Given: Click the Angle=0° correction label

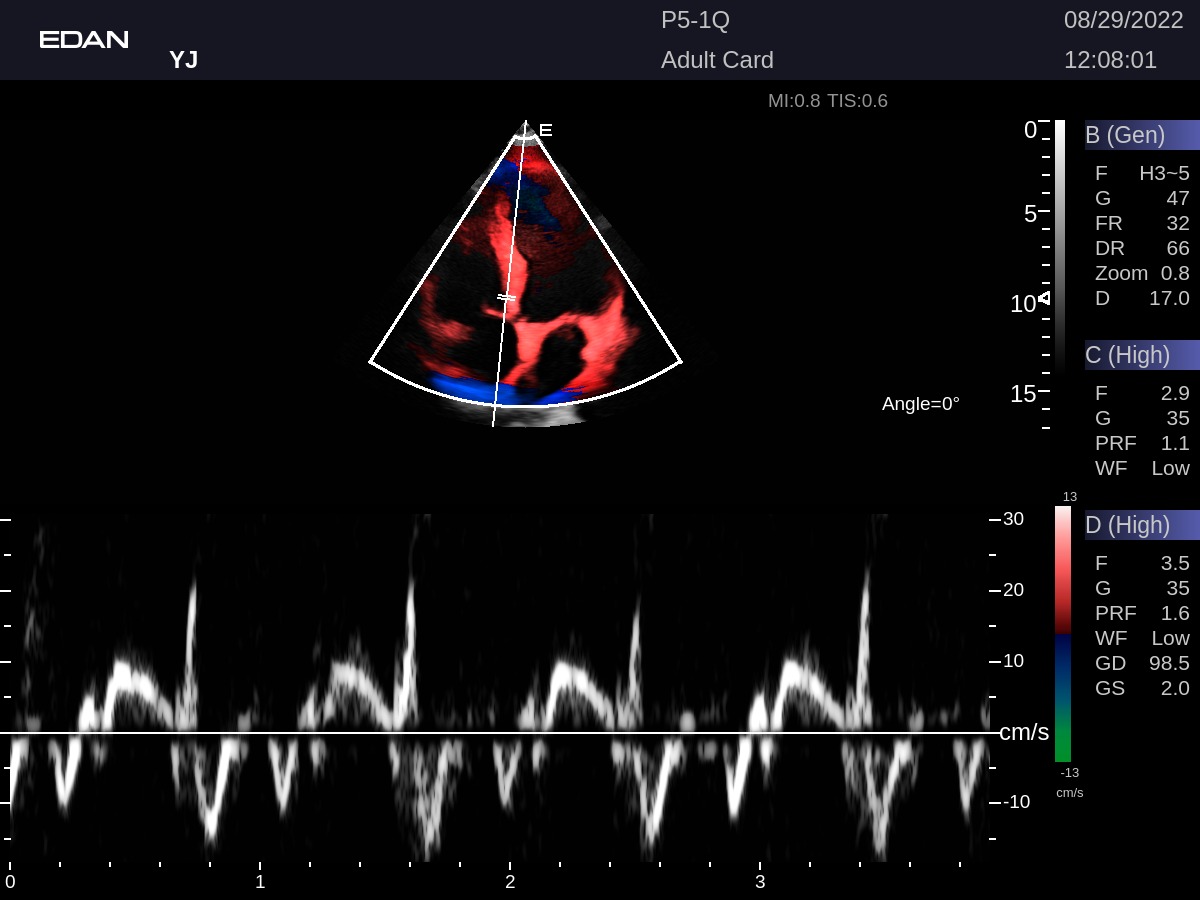Looking at the screenshot, I should coord(920,404).
